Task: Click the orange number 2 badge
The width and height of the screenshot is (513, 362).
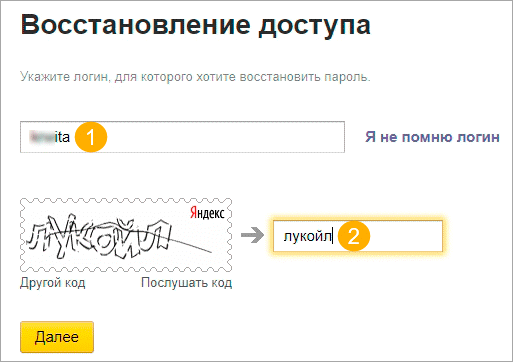Action: click(x=354, y=236)
